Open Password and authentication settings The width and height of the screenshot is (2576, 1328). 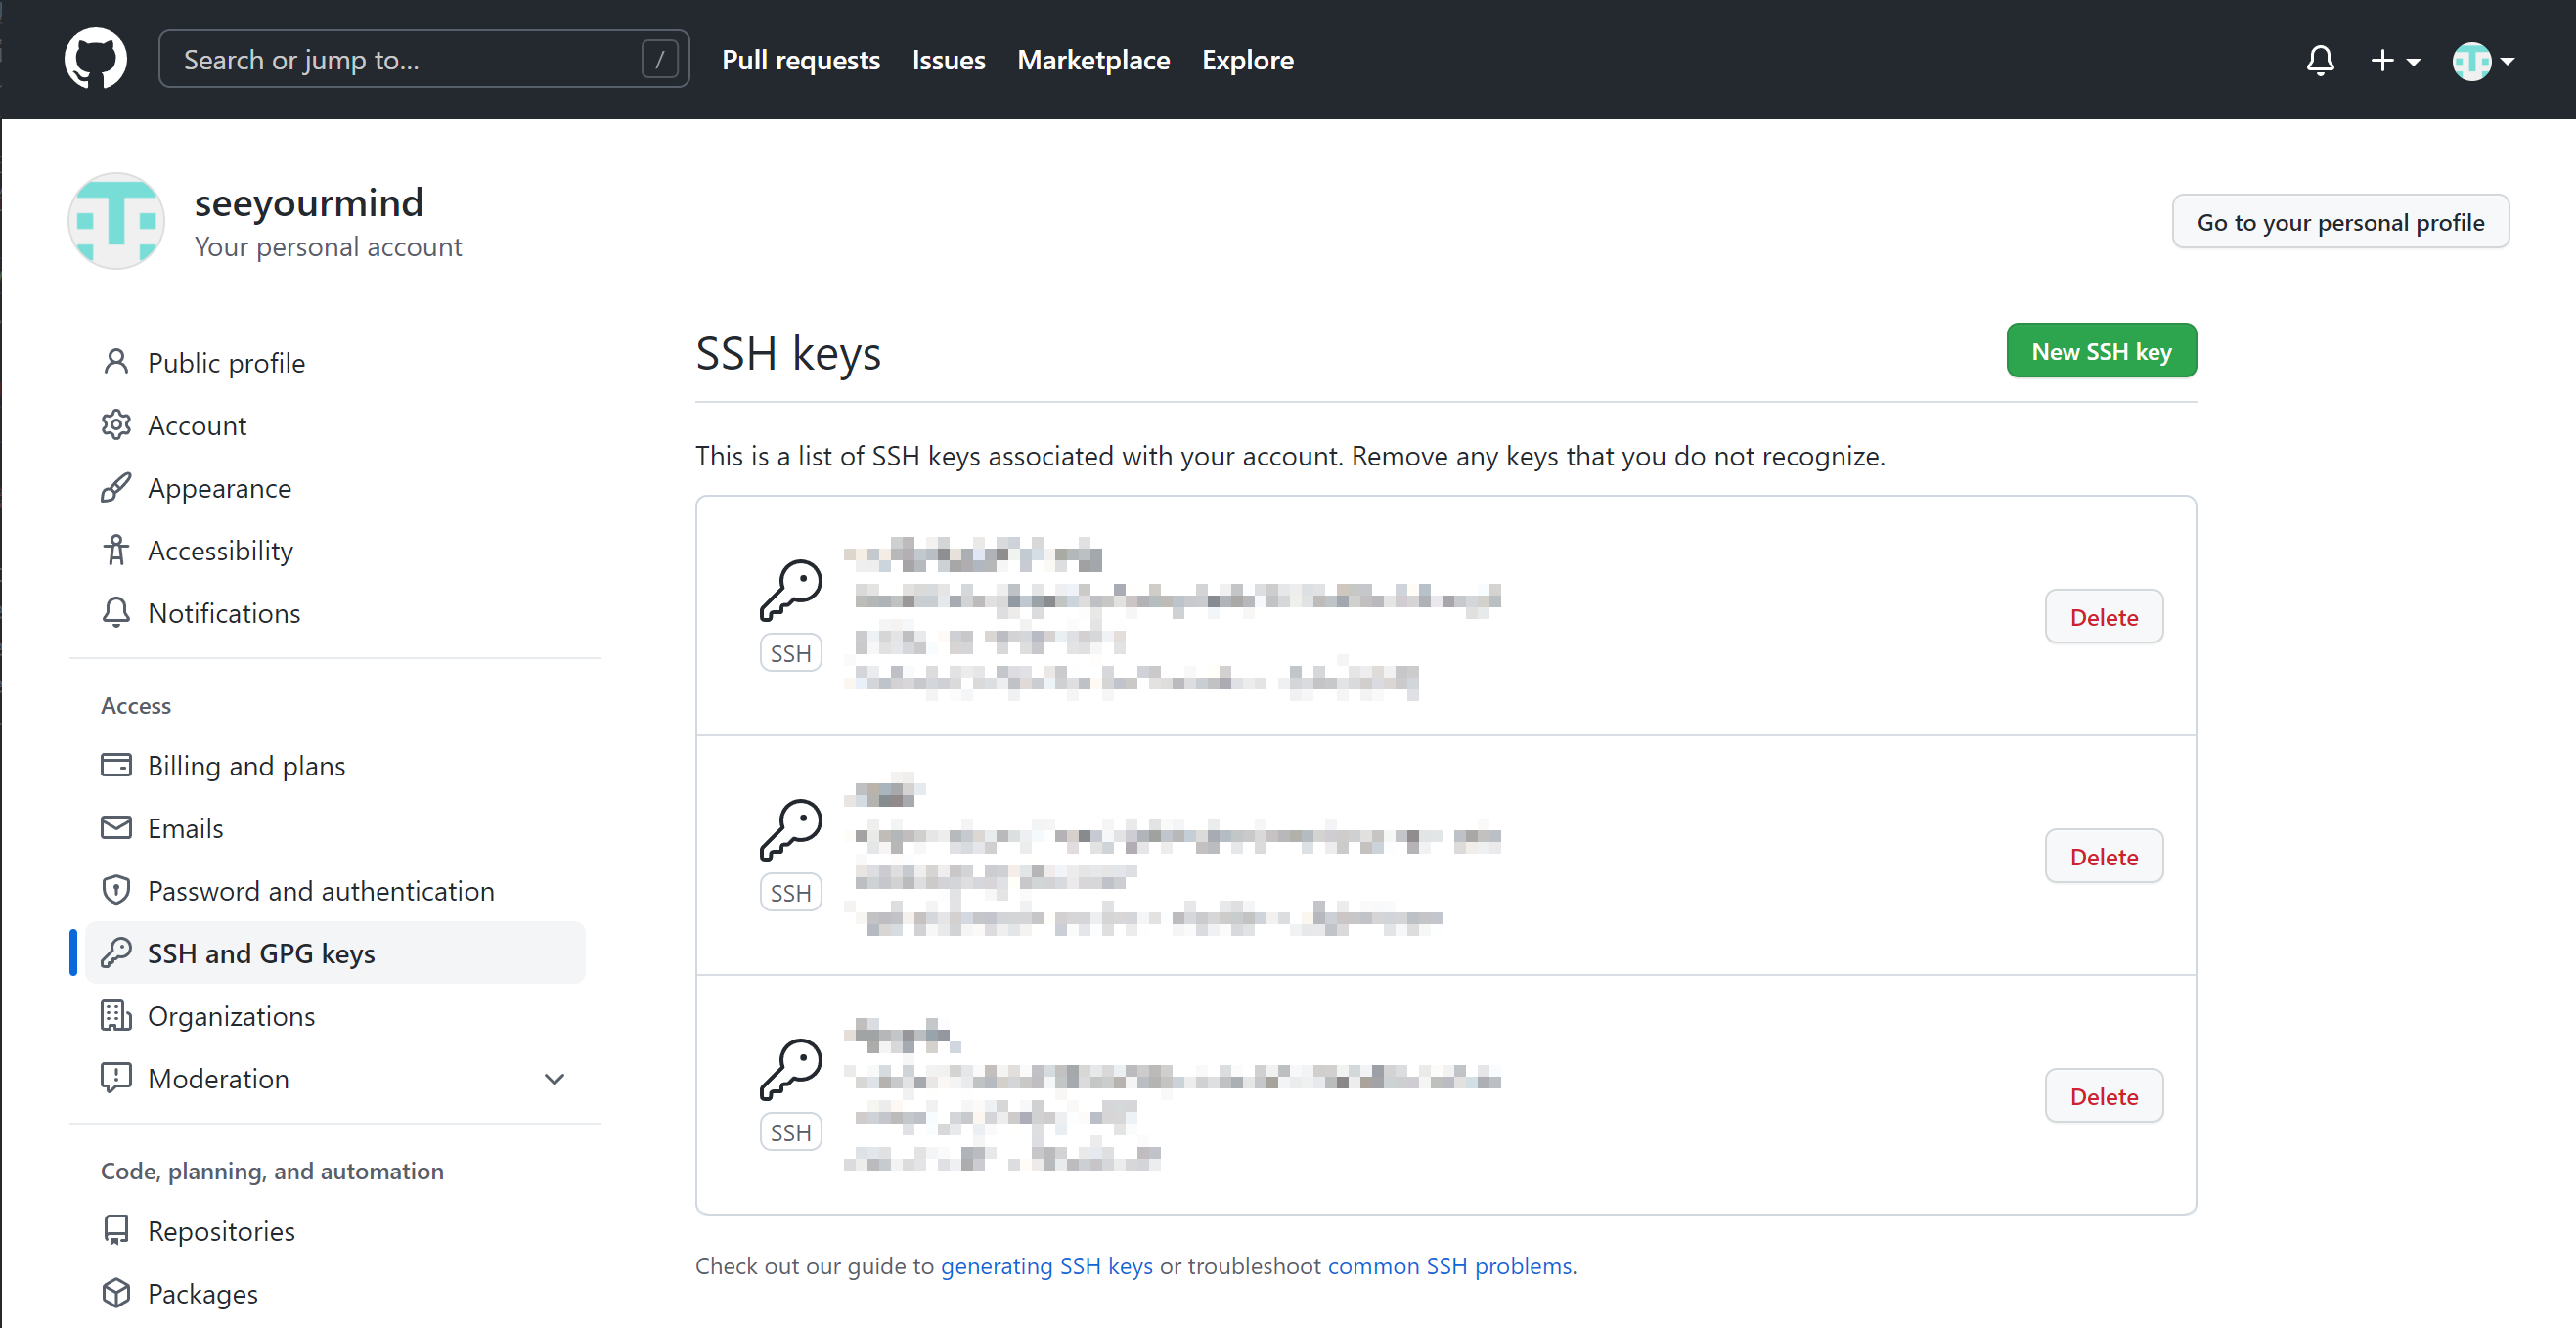point(320,890)
